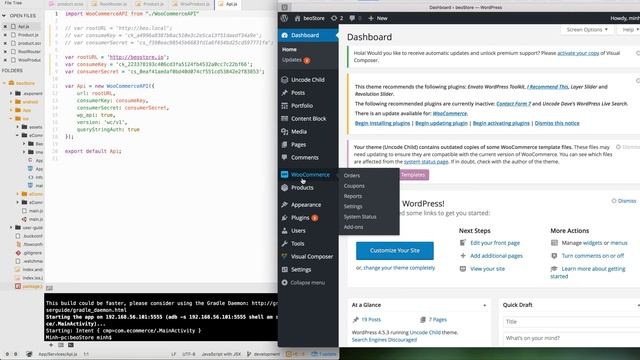Click the Appearance paintbrush icon
Screen dimensions: 640x360
tap(284, 204)
